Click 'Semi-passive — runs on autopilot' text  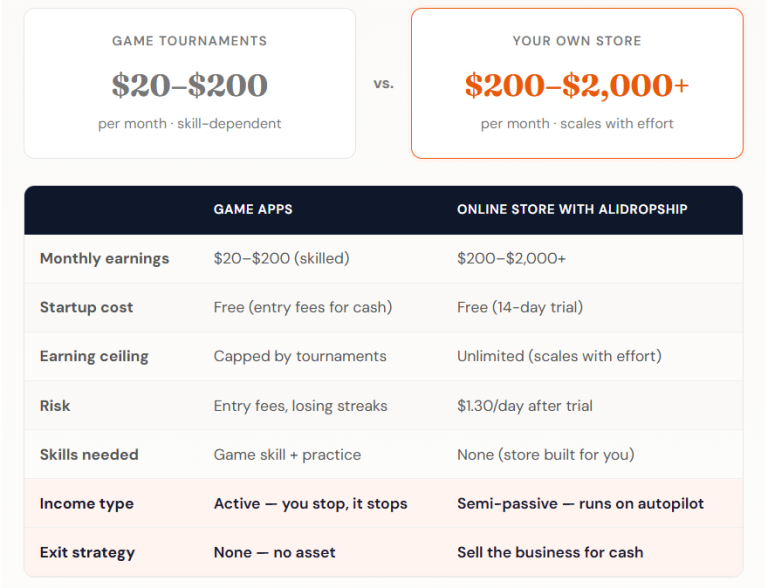click(x=580, y=503)
